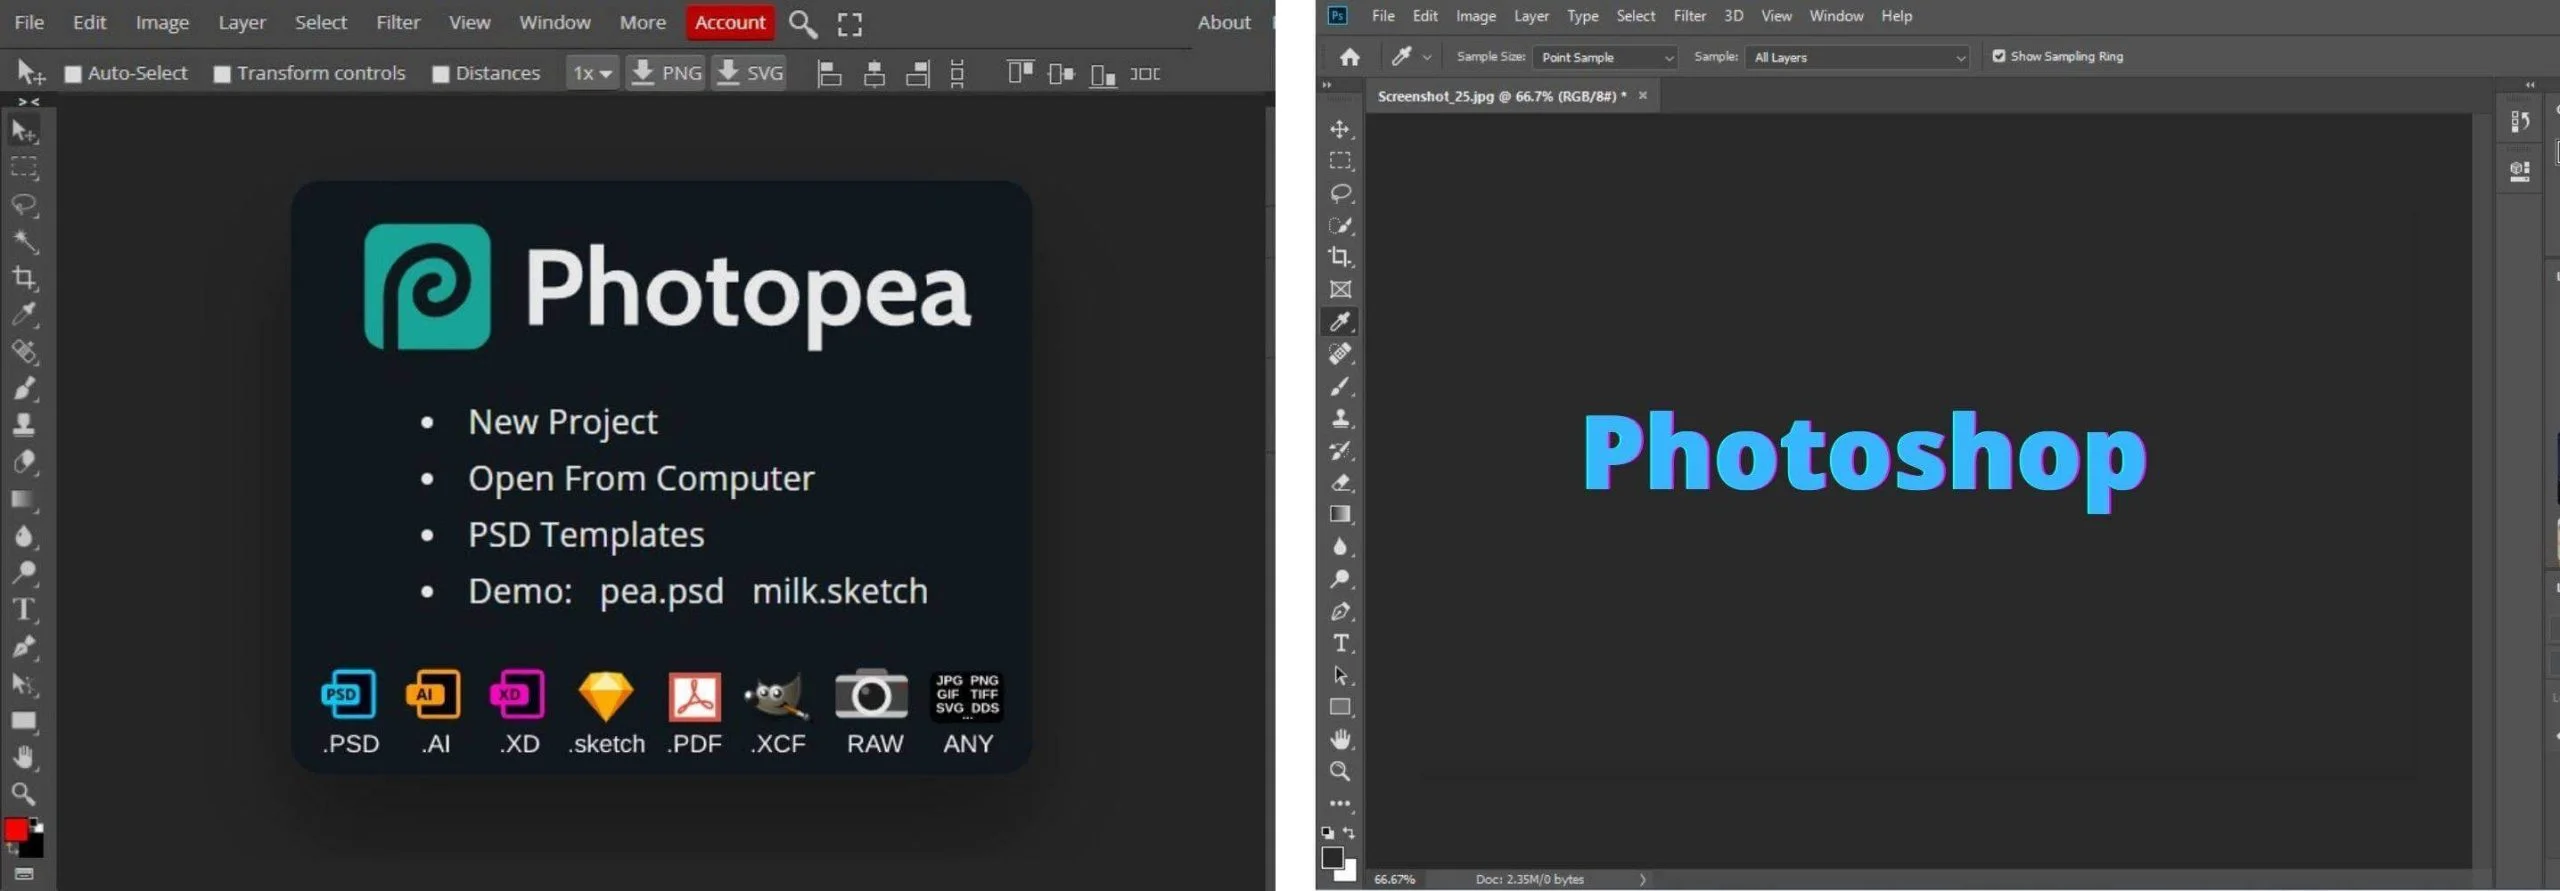This screenshot has height=891, width=2560.
Task: Select Photoshop's Zoom tool
Action: click(x=1341, y=771)
